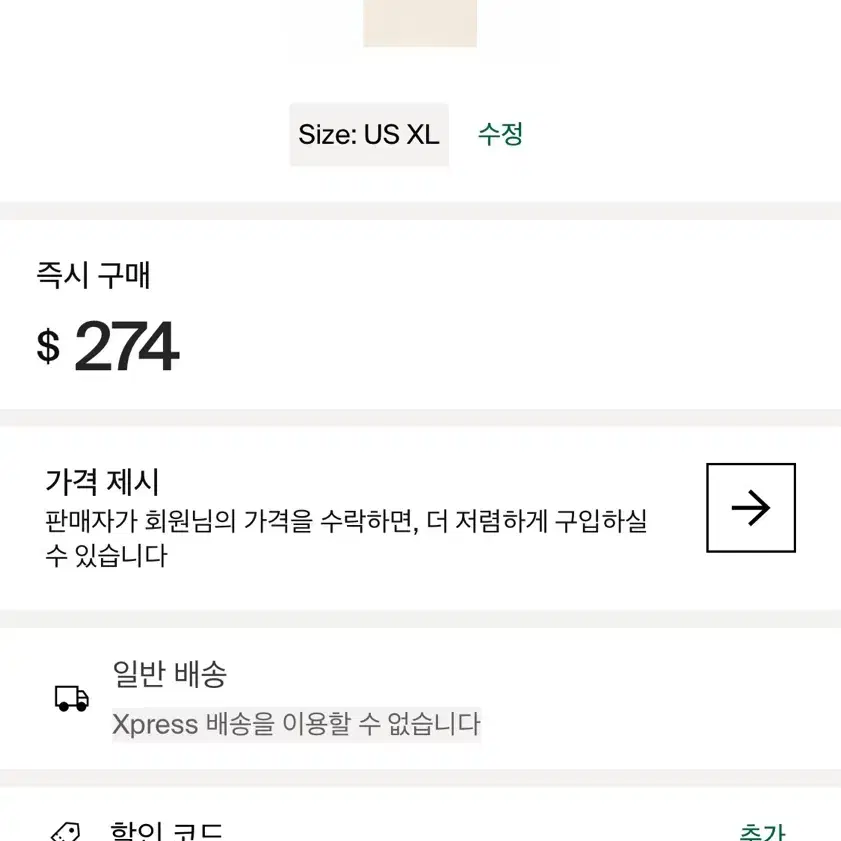The width and height of the screenshot is (841, 841).
Task: Click the 수 있습니다 second description line
Action: click(x=106, y=556)
